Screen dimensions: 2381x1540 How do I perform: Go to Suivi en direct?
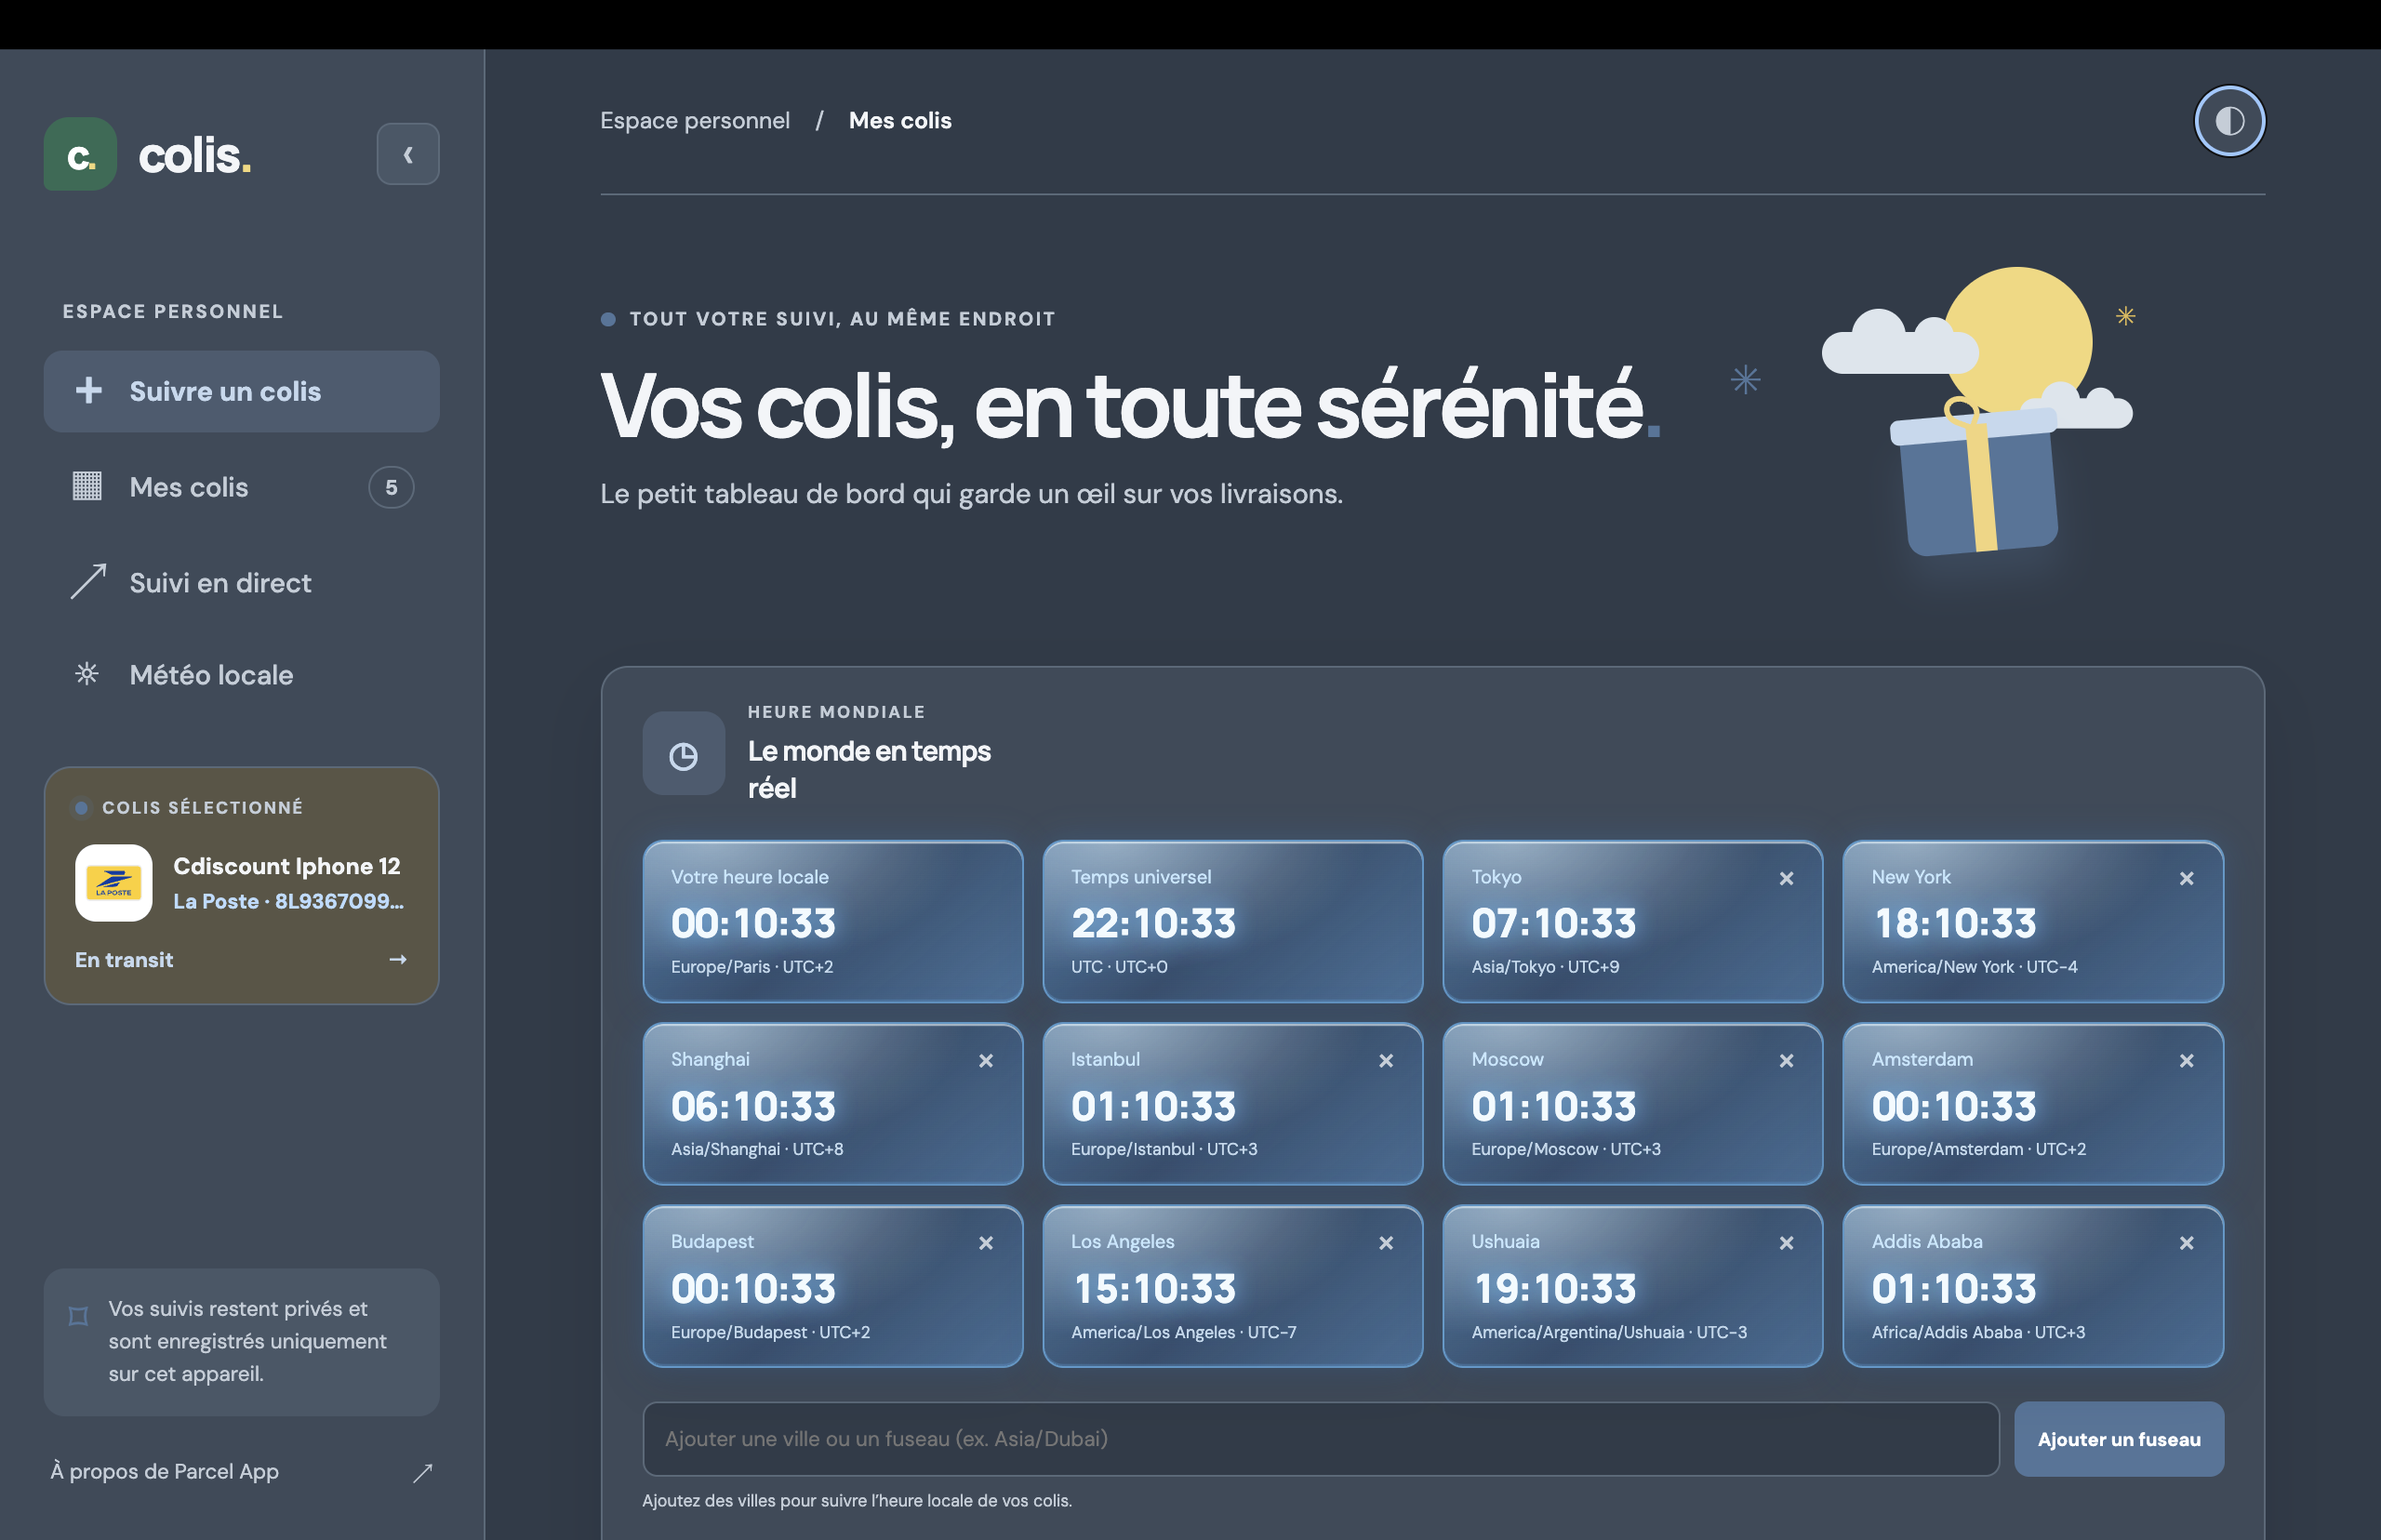[241, 583]
